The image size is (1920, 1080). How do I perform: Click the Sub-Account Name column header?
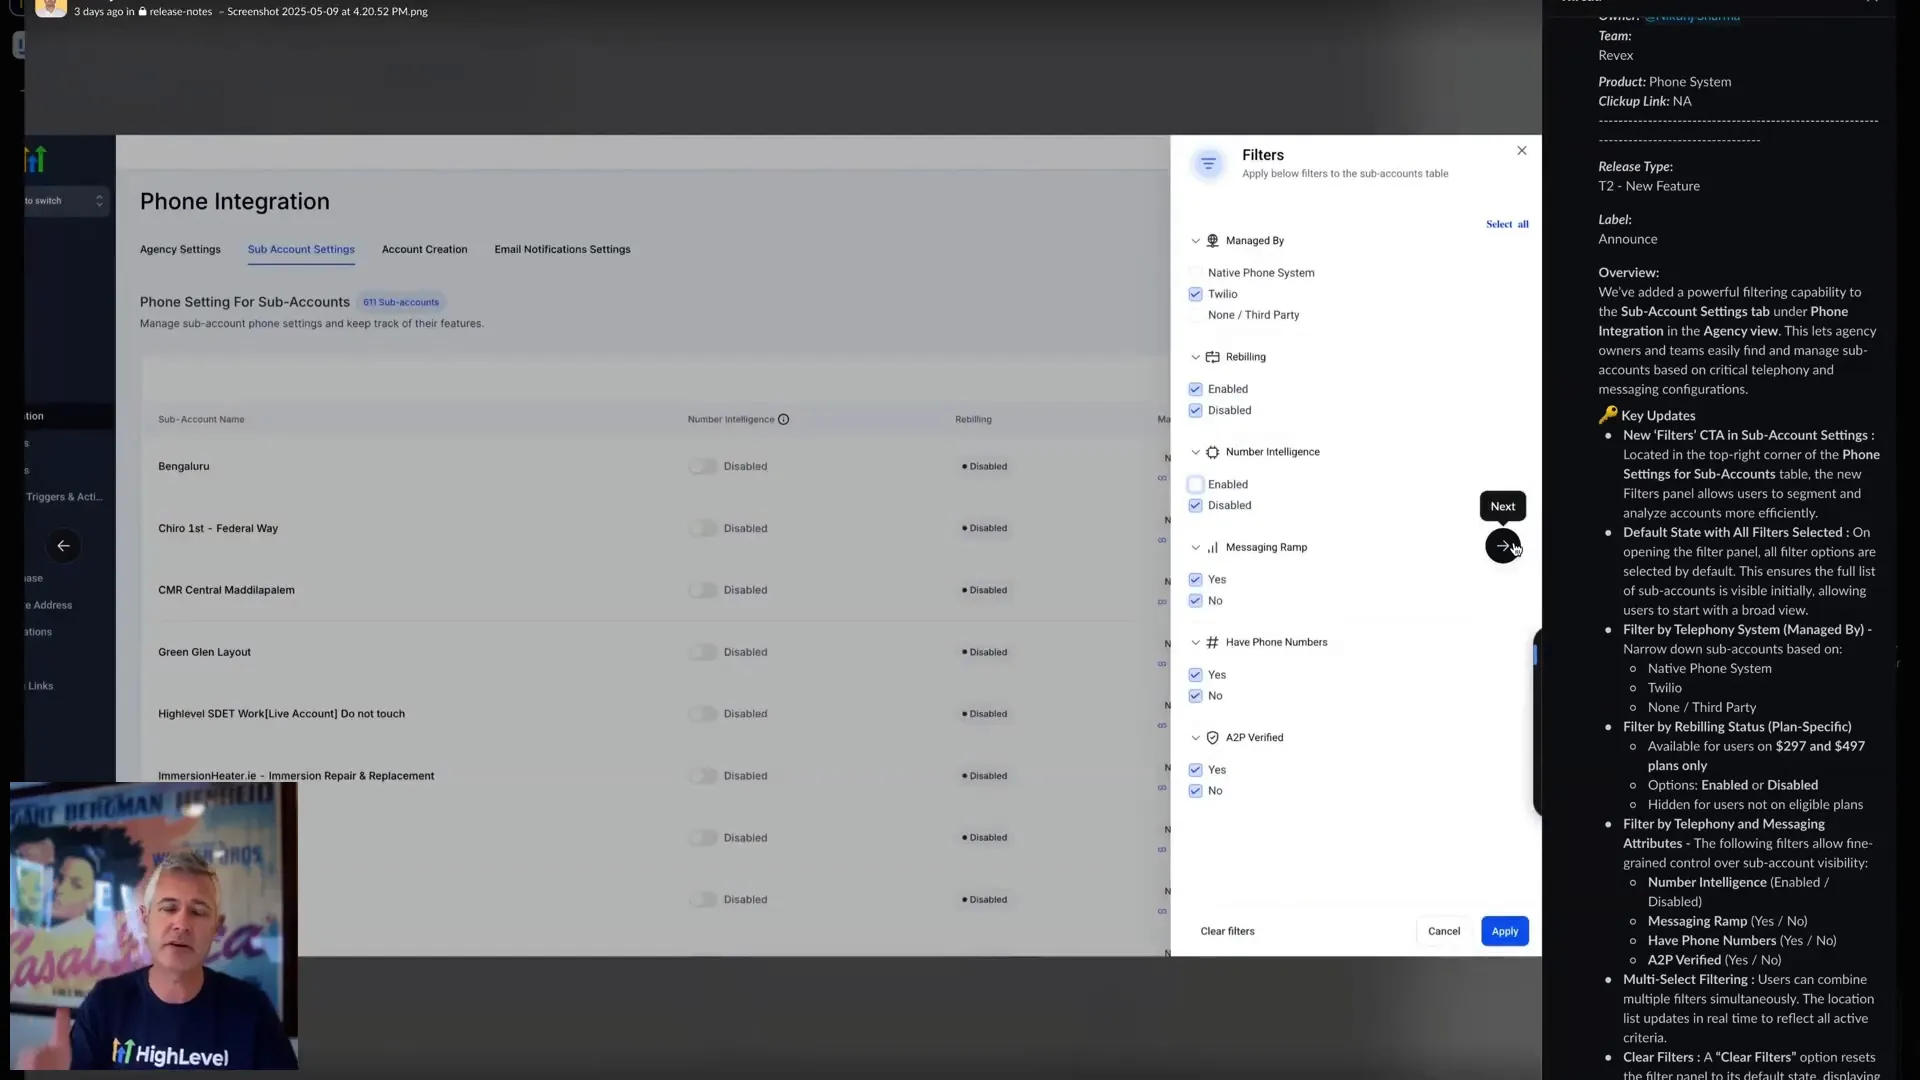click(201, 420)
